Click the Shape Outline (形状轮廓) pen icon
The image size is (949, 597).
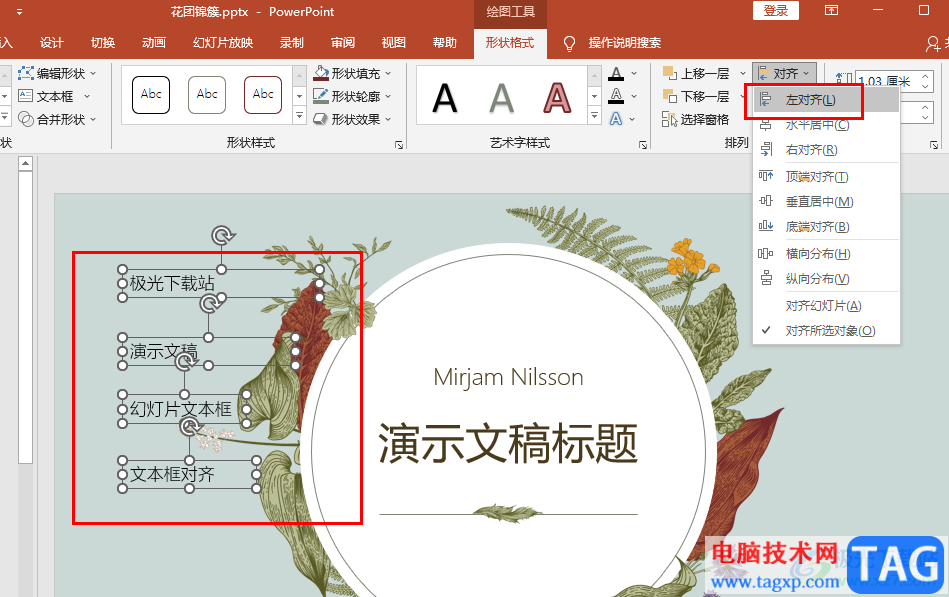click(321, 96)
